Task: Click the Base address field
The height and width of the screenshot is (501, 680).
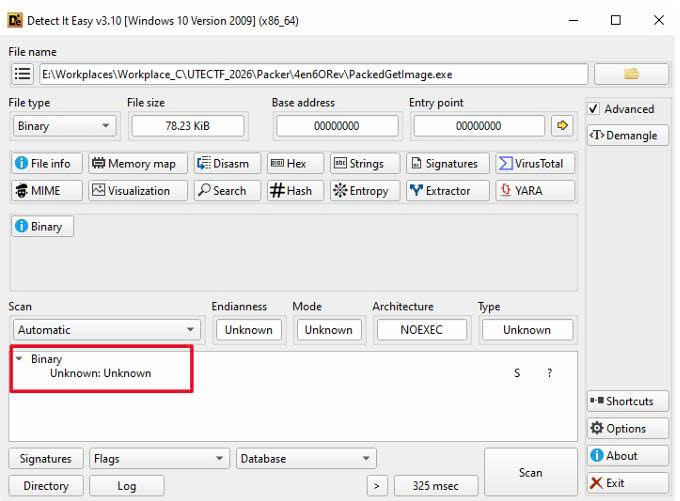Action: tap(337, 126)
